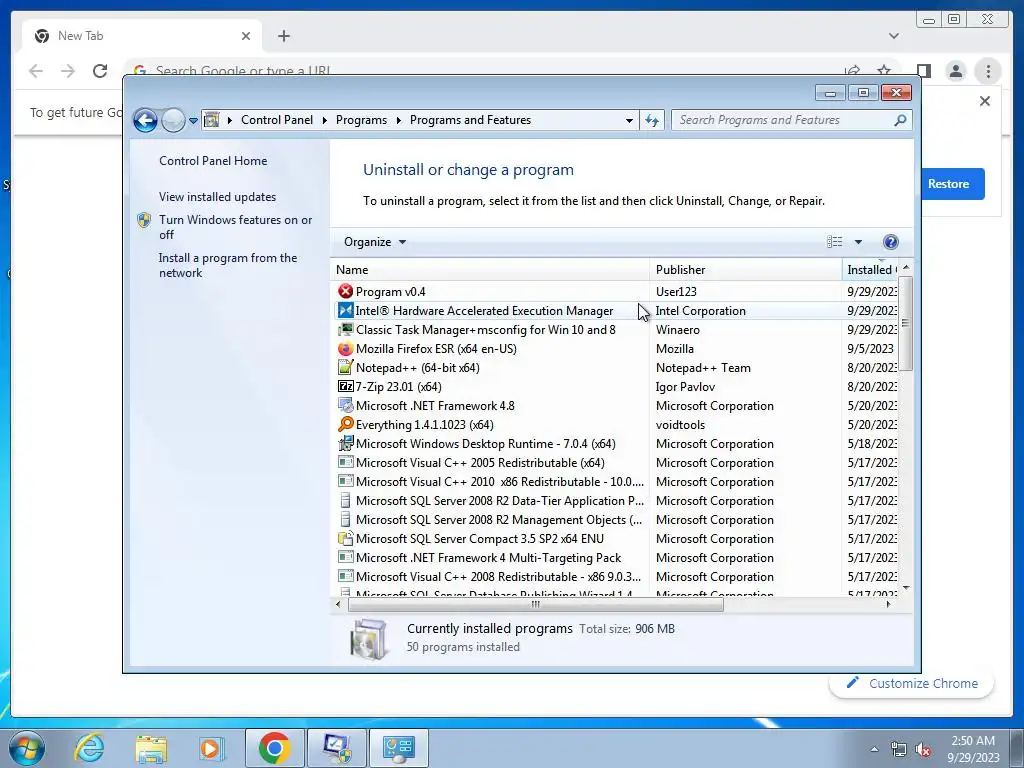Image resolution: width=1024 pixels, height=768 pixels.
Task: Open Chrome on the taskbar
Action: tap(274, 748)
